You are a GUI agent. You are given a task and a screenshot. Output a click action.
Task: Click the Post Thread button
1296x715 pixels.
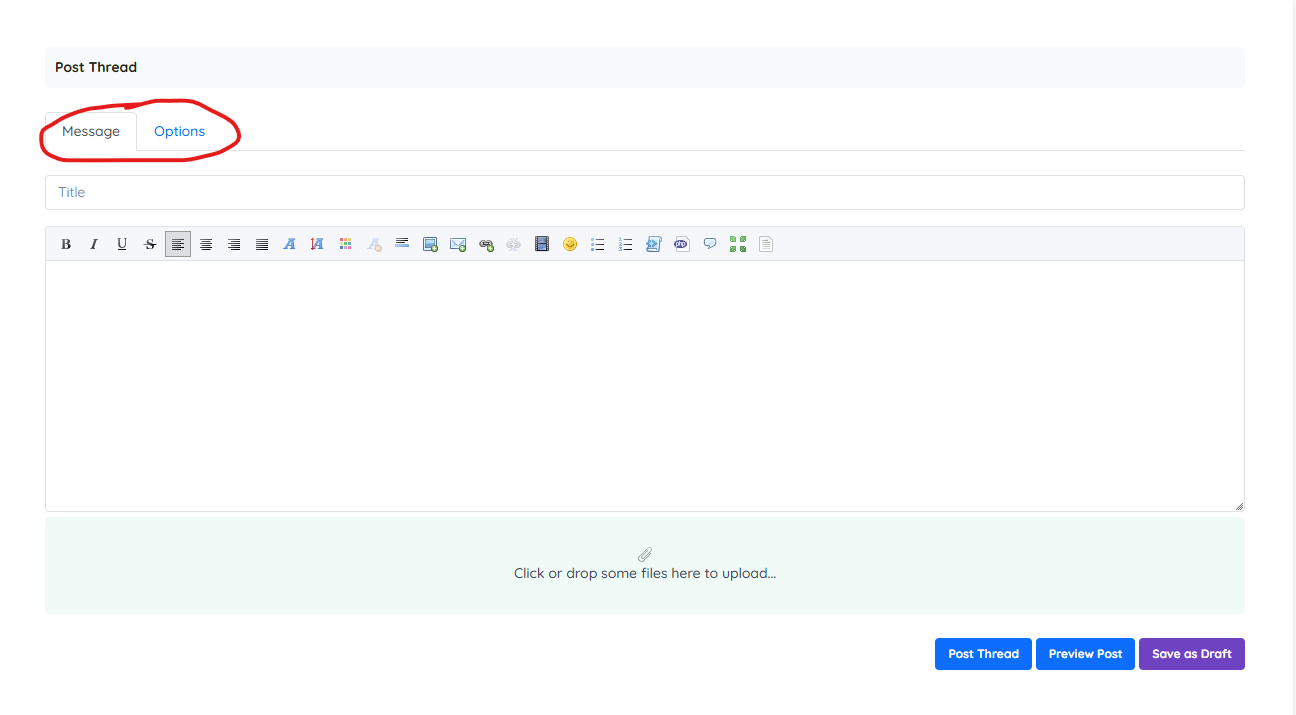coord(983,654)
